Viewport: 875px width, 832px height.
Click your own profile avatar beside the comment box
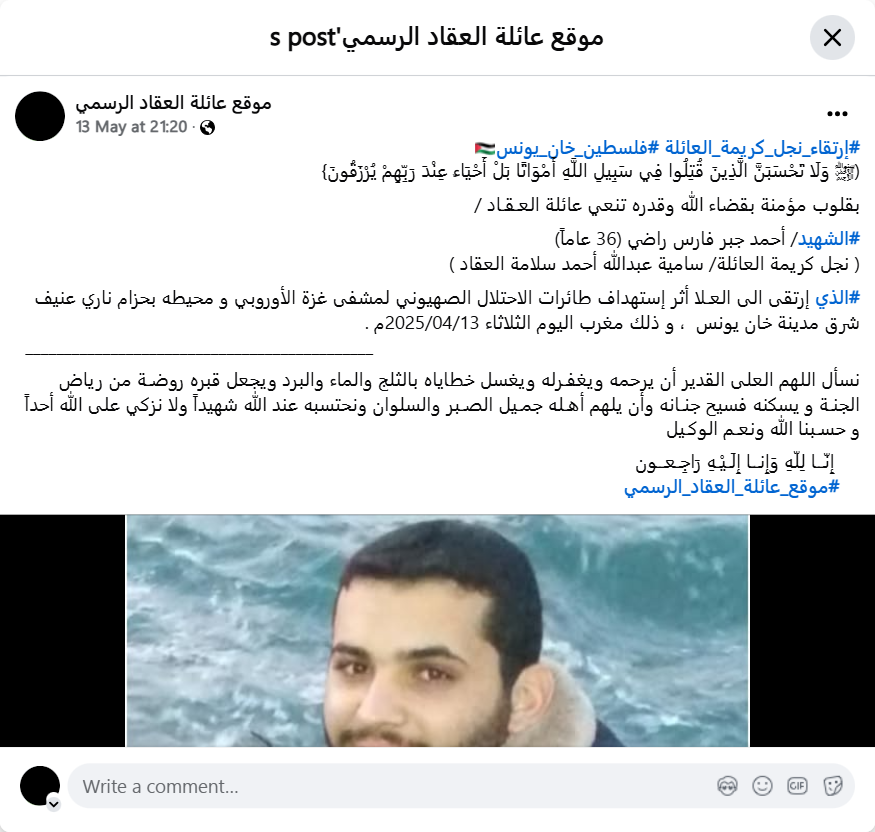coord(40,786)
